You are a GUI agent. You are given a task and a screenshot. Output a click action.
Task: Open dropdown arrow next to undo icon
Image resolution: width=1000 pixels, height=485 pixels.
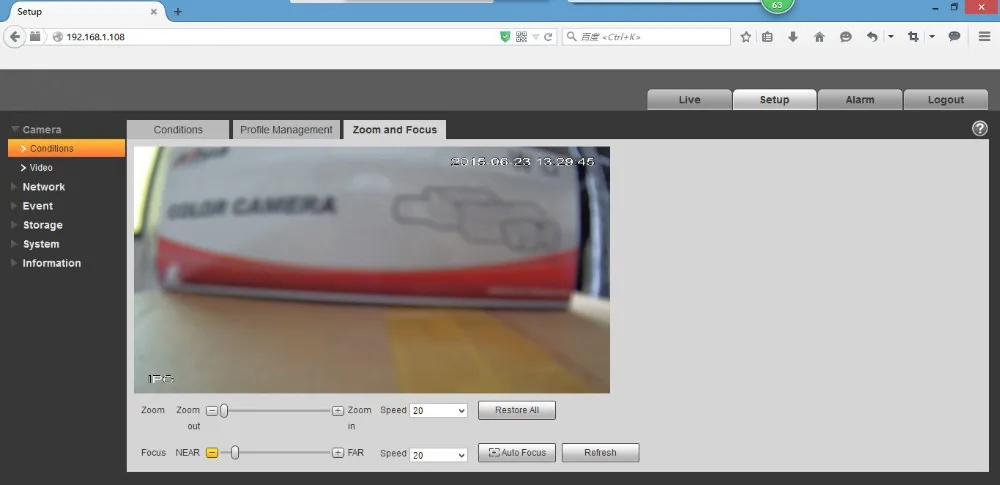click(891, 37)
